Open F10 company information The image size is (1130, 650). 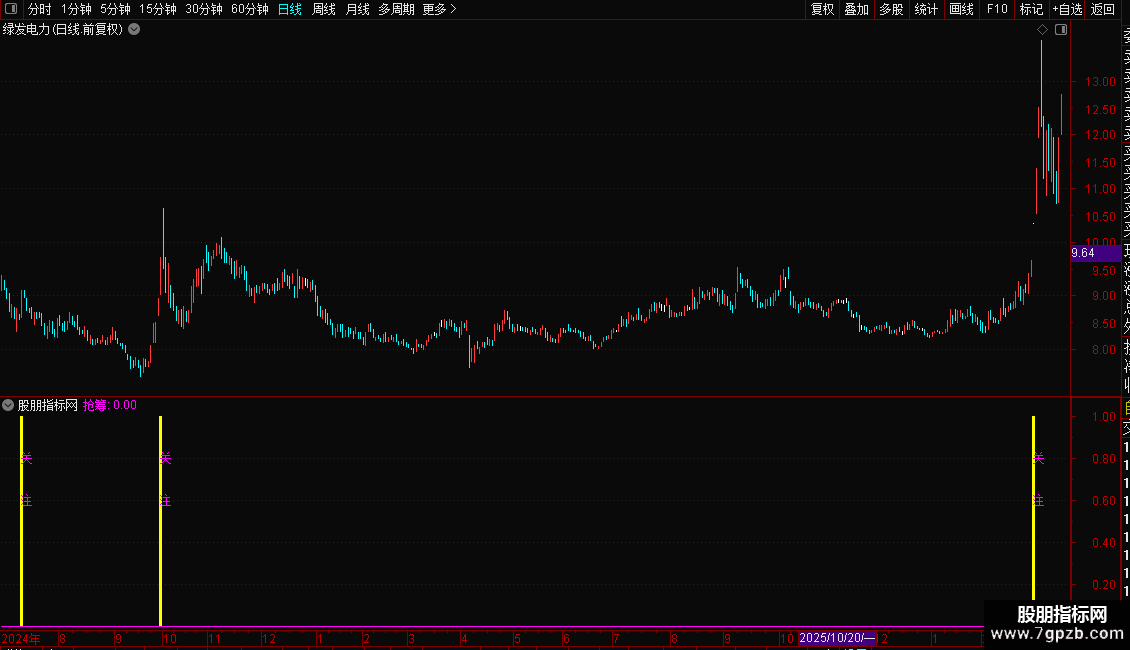tap(997, 9)
